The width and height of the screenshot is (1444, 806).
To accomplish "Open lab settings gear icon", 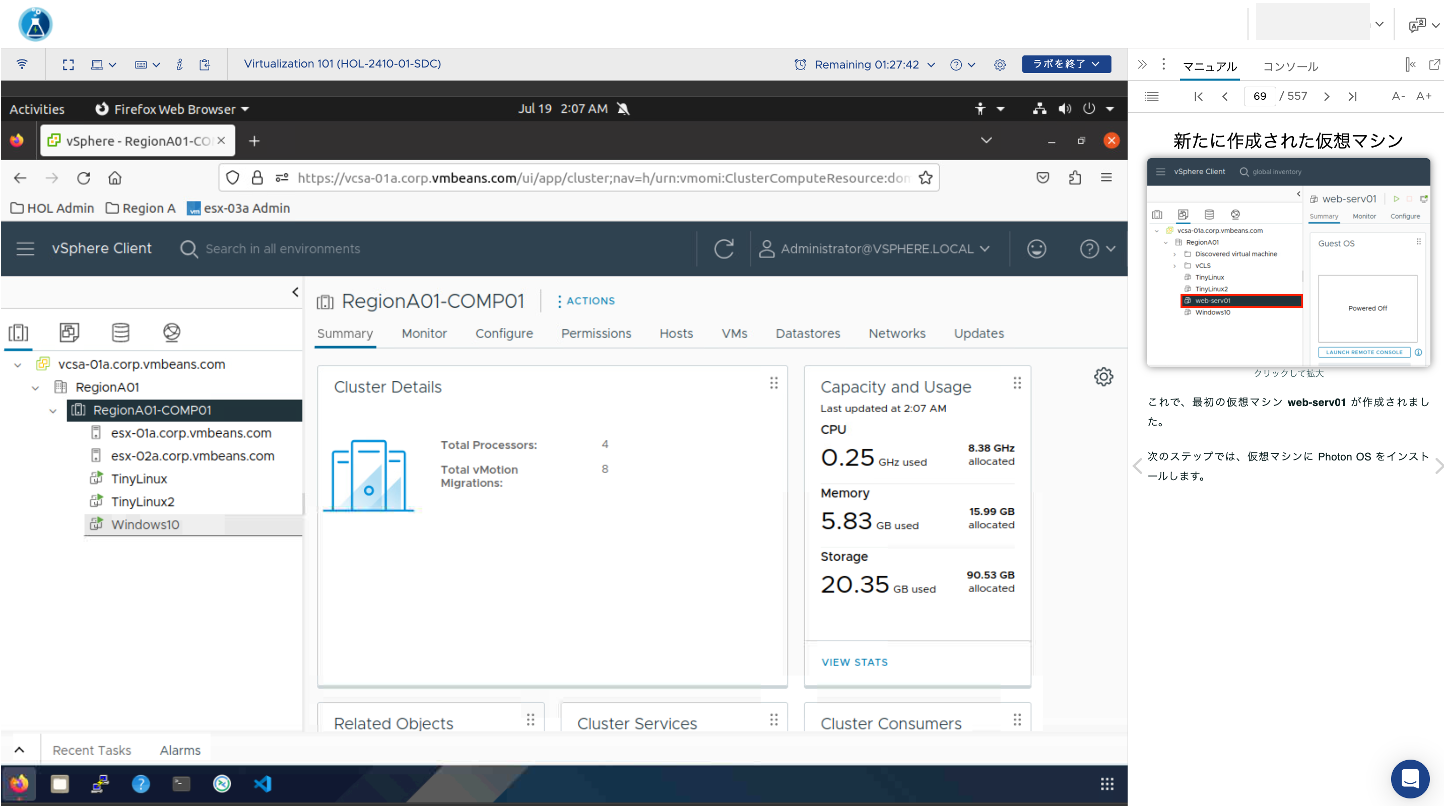I will pos(1000,64).
